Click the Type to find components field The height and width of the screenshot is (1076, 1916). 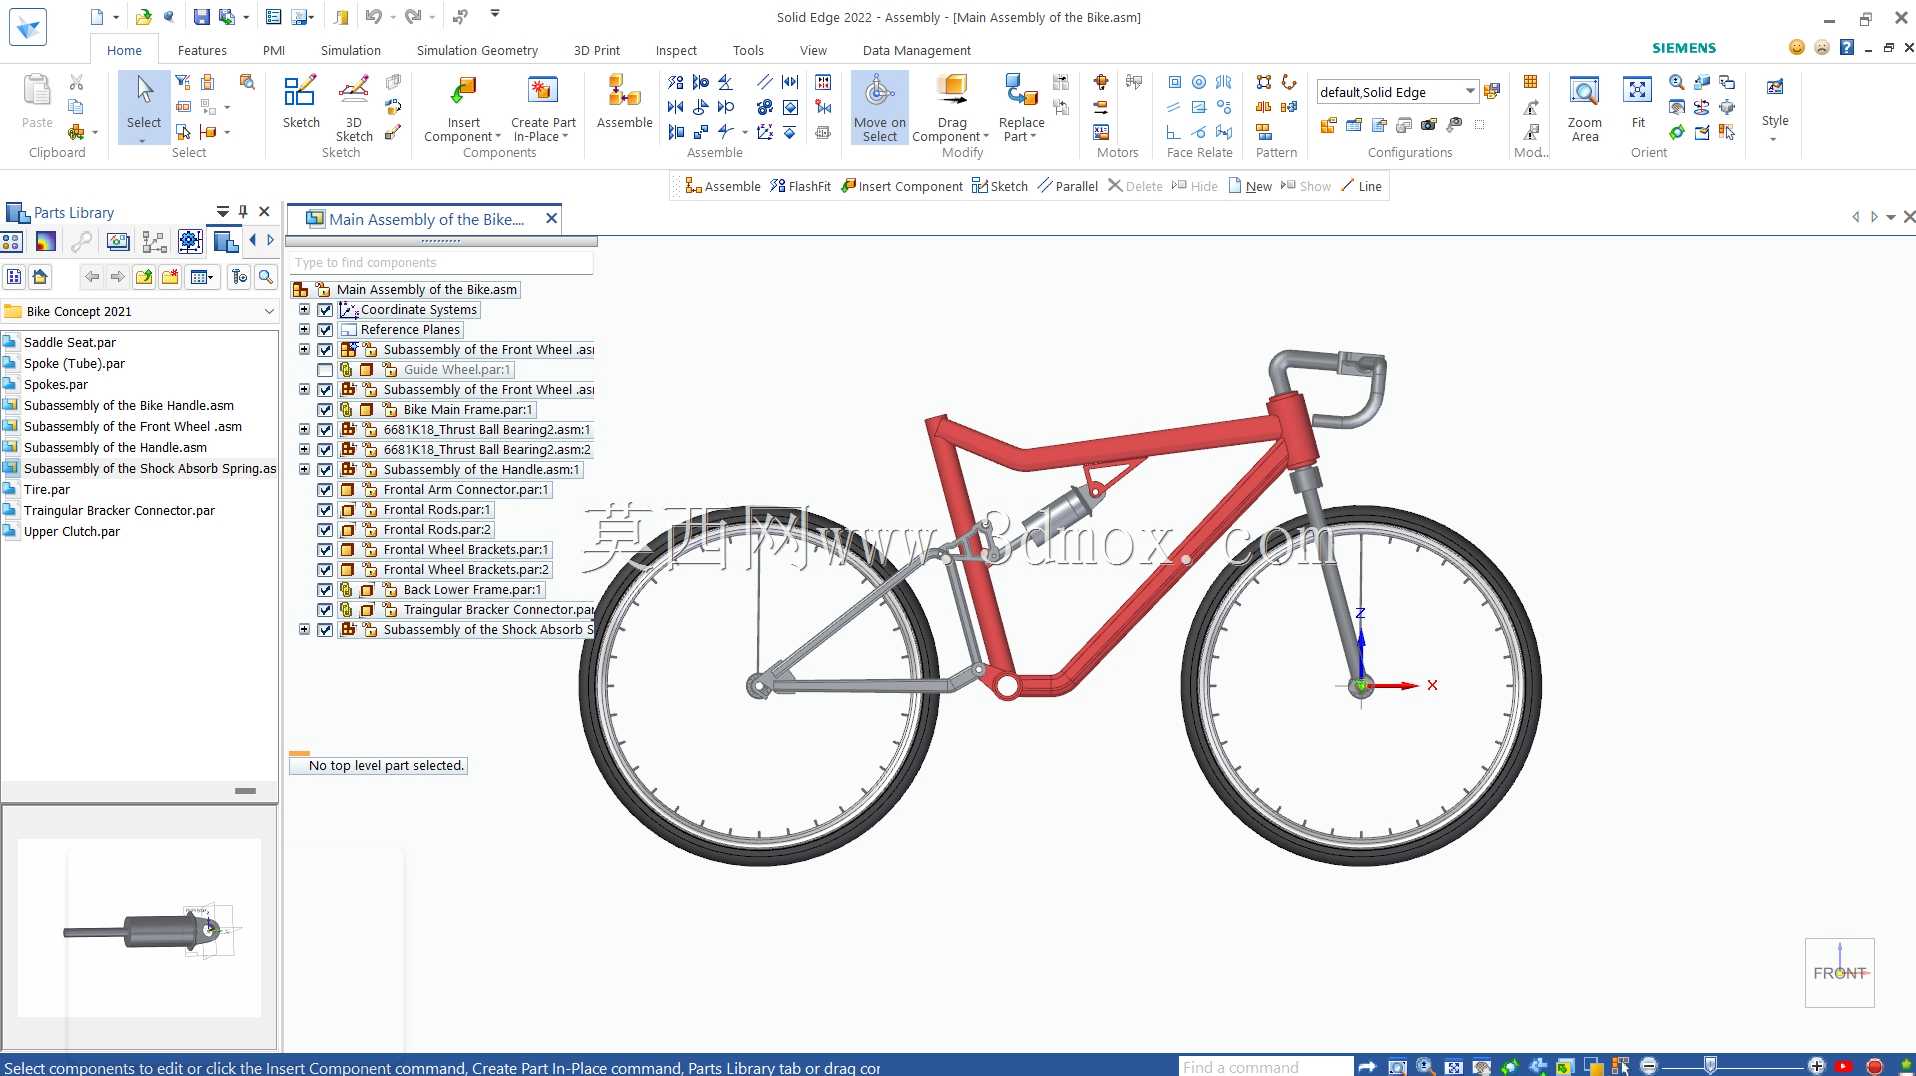click(441, 262)
